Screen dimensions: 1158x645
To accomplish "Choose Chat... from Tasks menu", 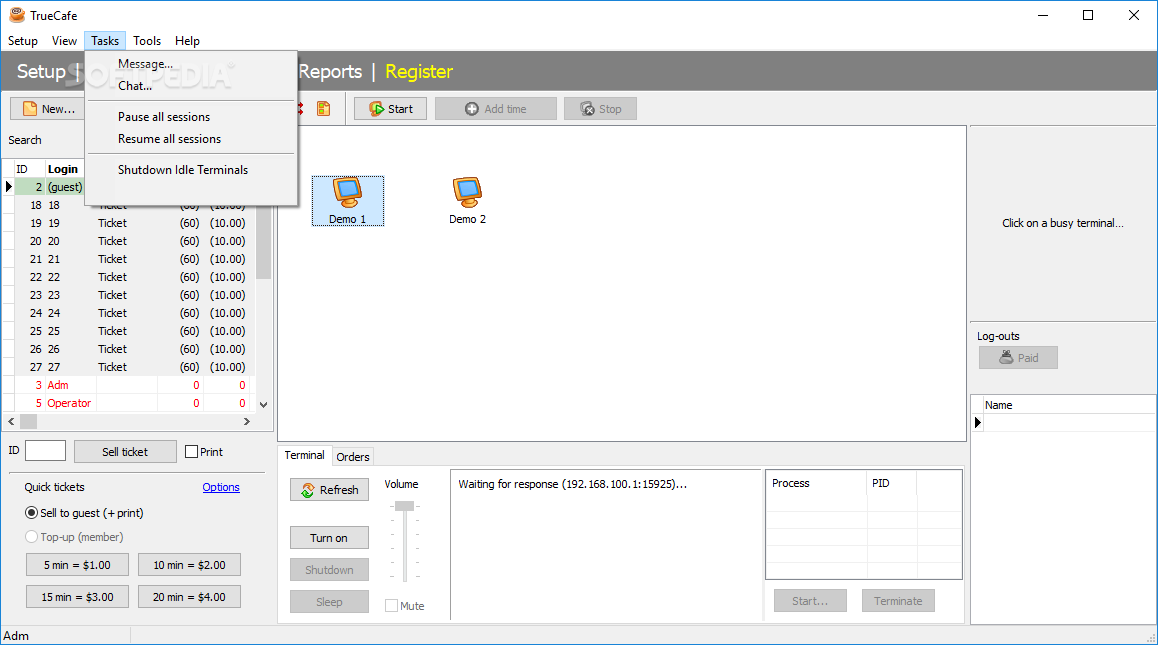I will 191,86.
